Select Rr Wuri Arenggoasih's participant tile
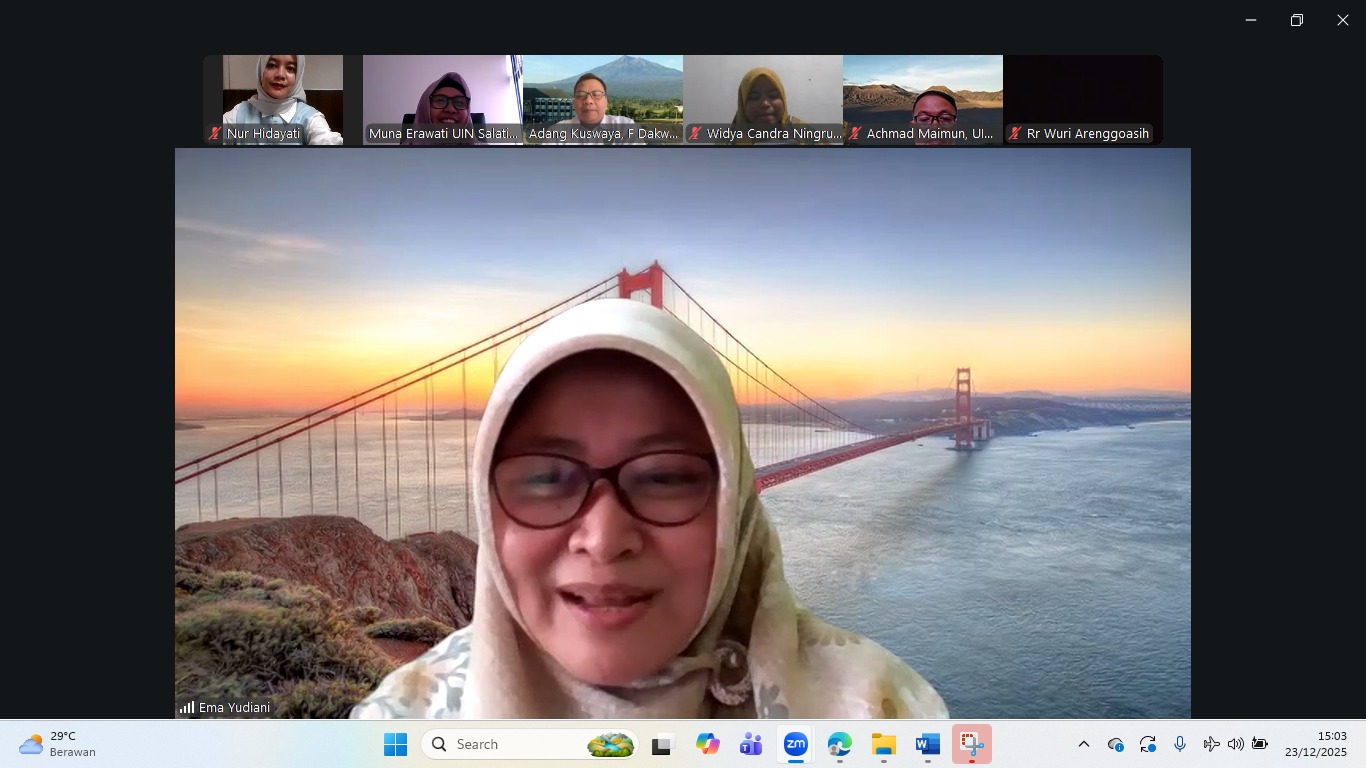 tap(1083, 98)
